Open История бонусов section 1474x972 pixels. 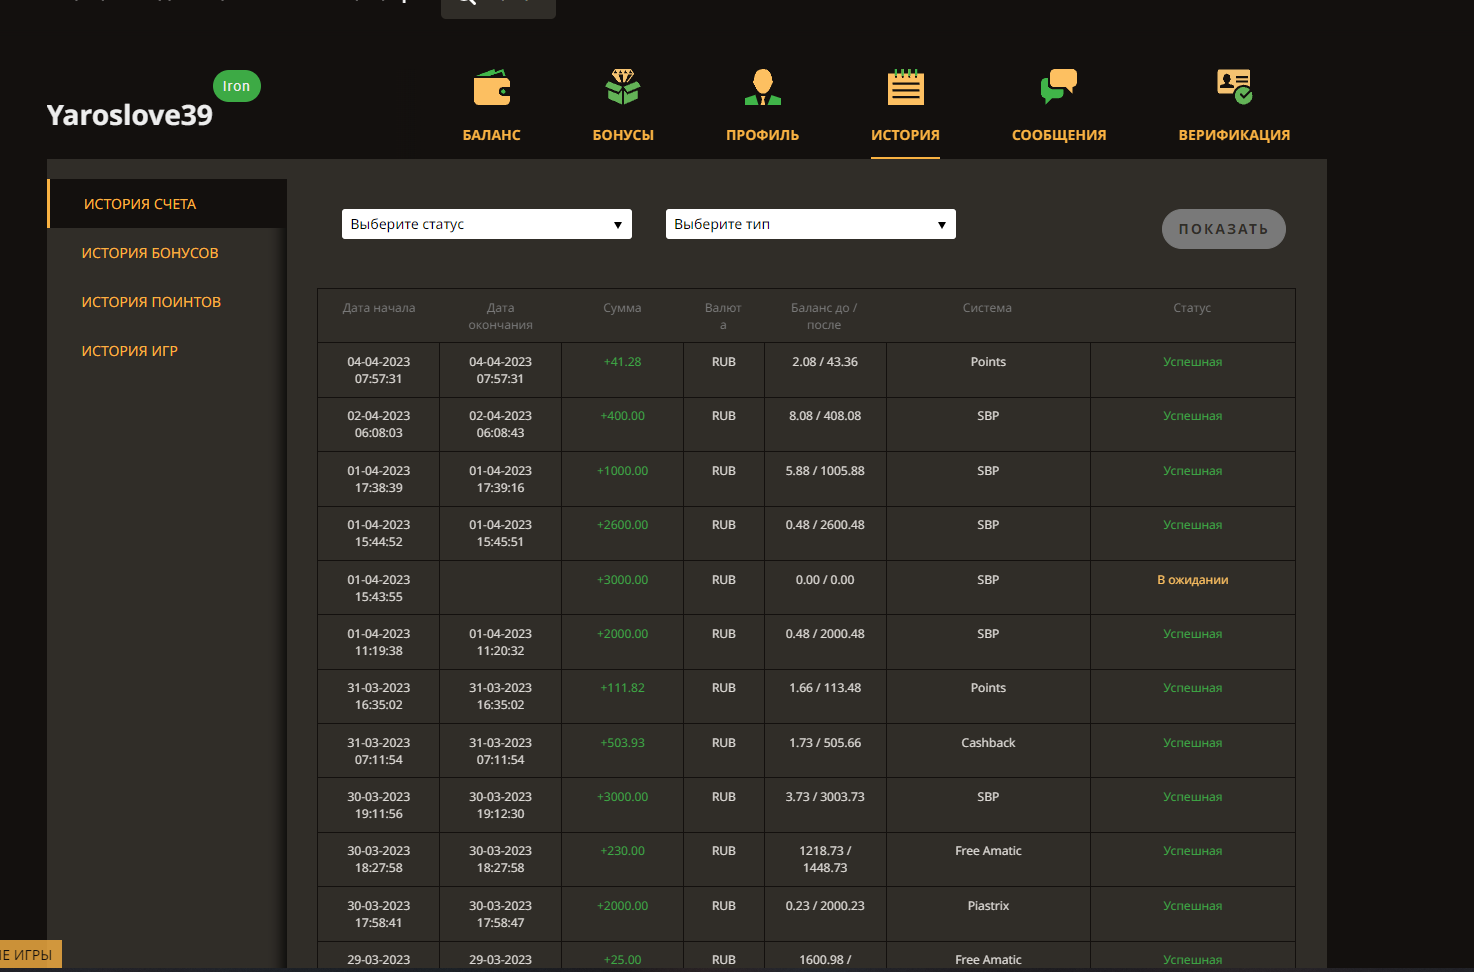pyautogui.click(x=150, y=253)
